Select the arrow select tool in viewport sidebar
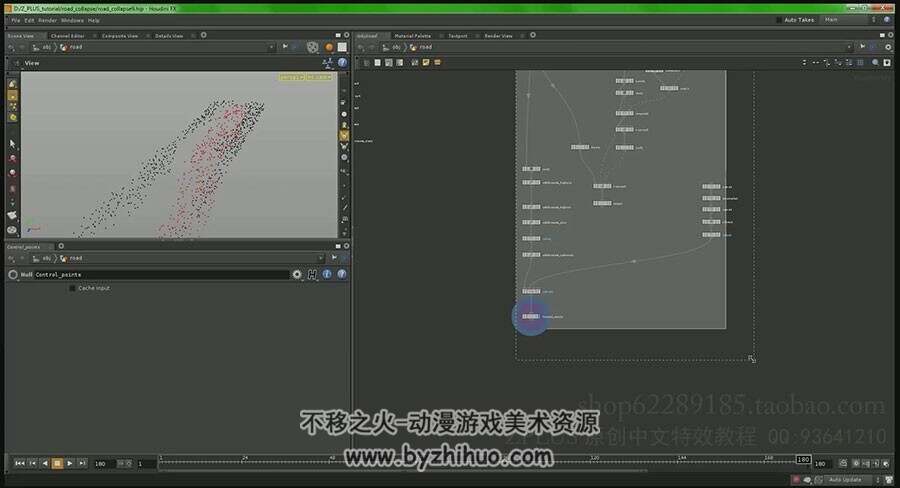Viewport: 900px width, 488px height. click(12, 143)
